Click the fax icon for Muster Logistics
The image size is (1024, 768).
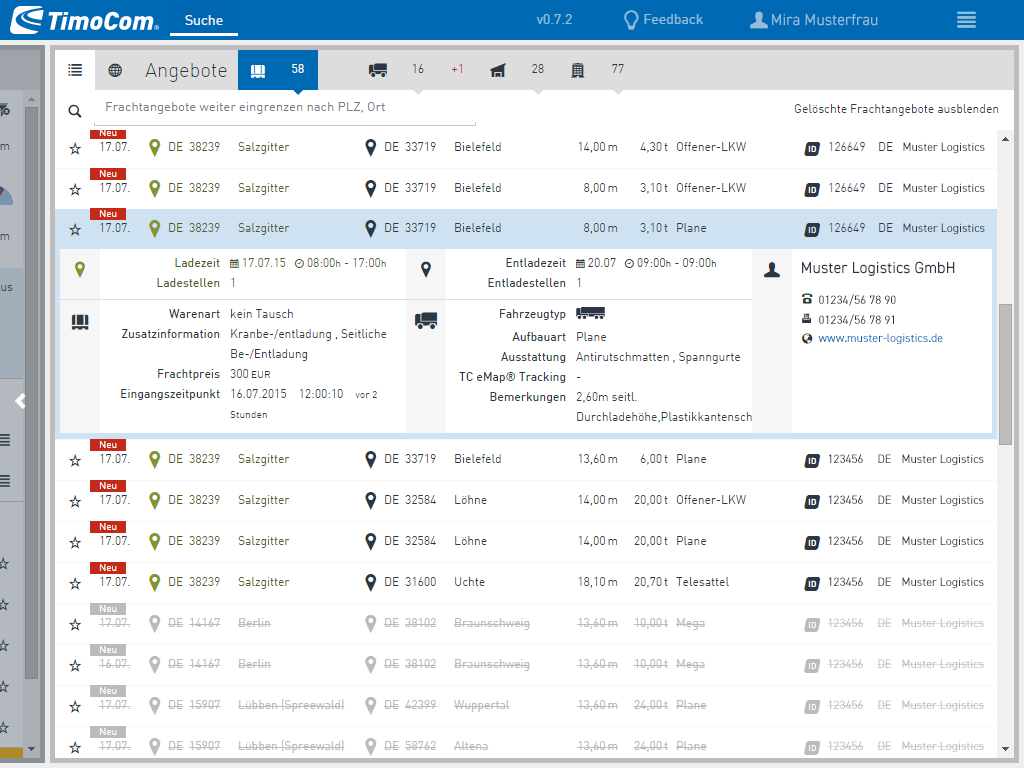(x=807, y=319)
